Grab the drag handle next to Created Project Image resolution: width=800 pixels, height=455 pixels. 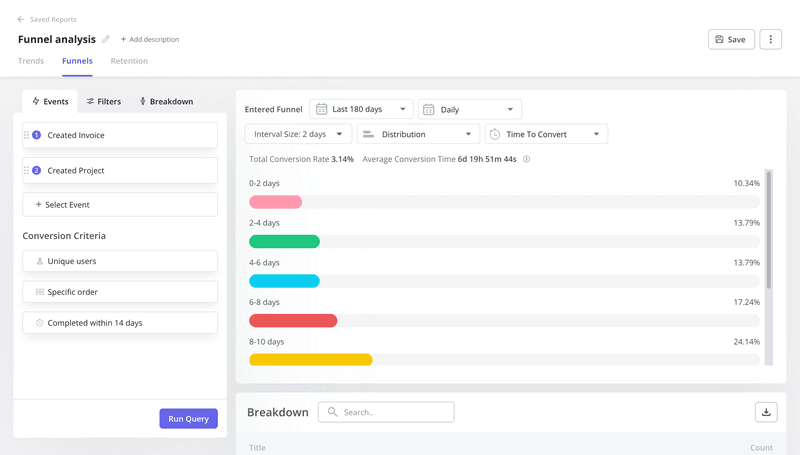(x=26, y=171)
